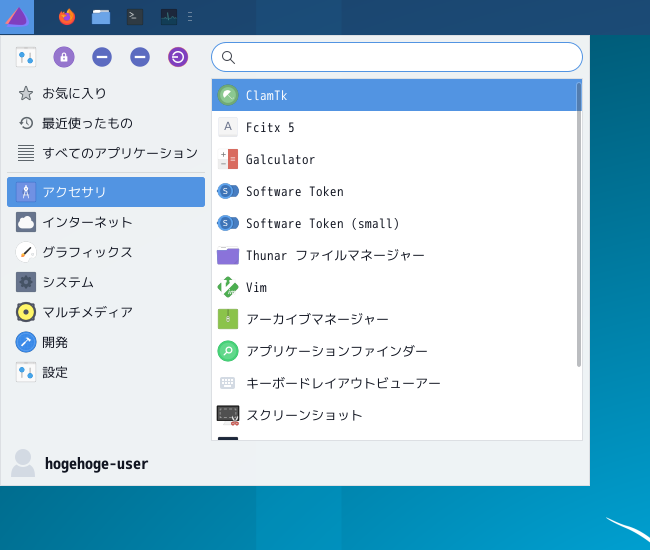Launch ClamTk by its name
The height and width of the screenshot is (550, 650).
[x=267, y=95]
